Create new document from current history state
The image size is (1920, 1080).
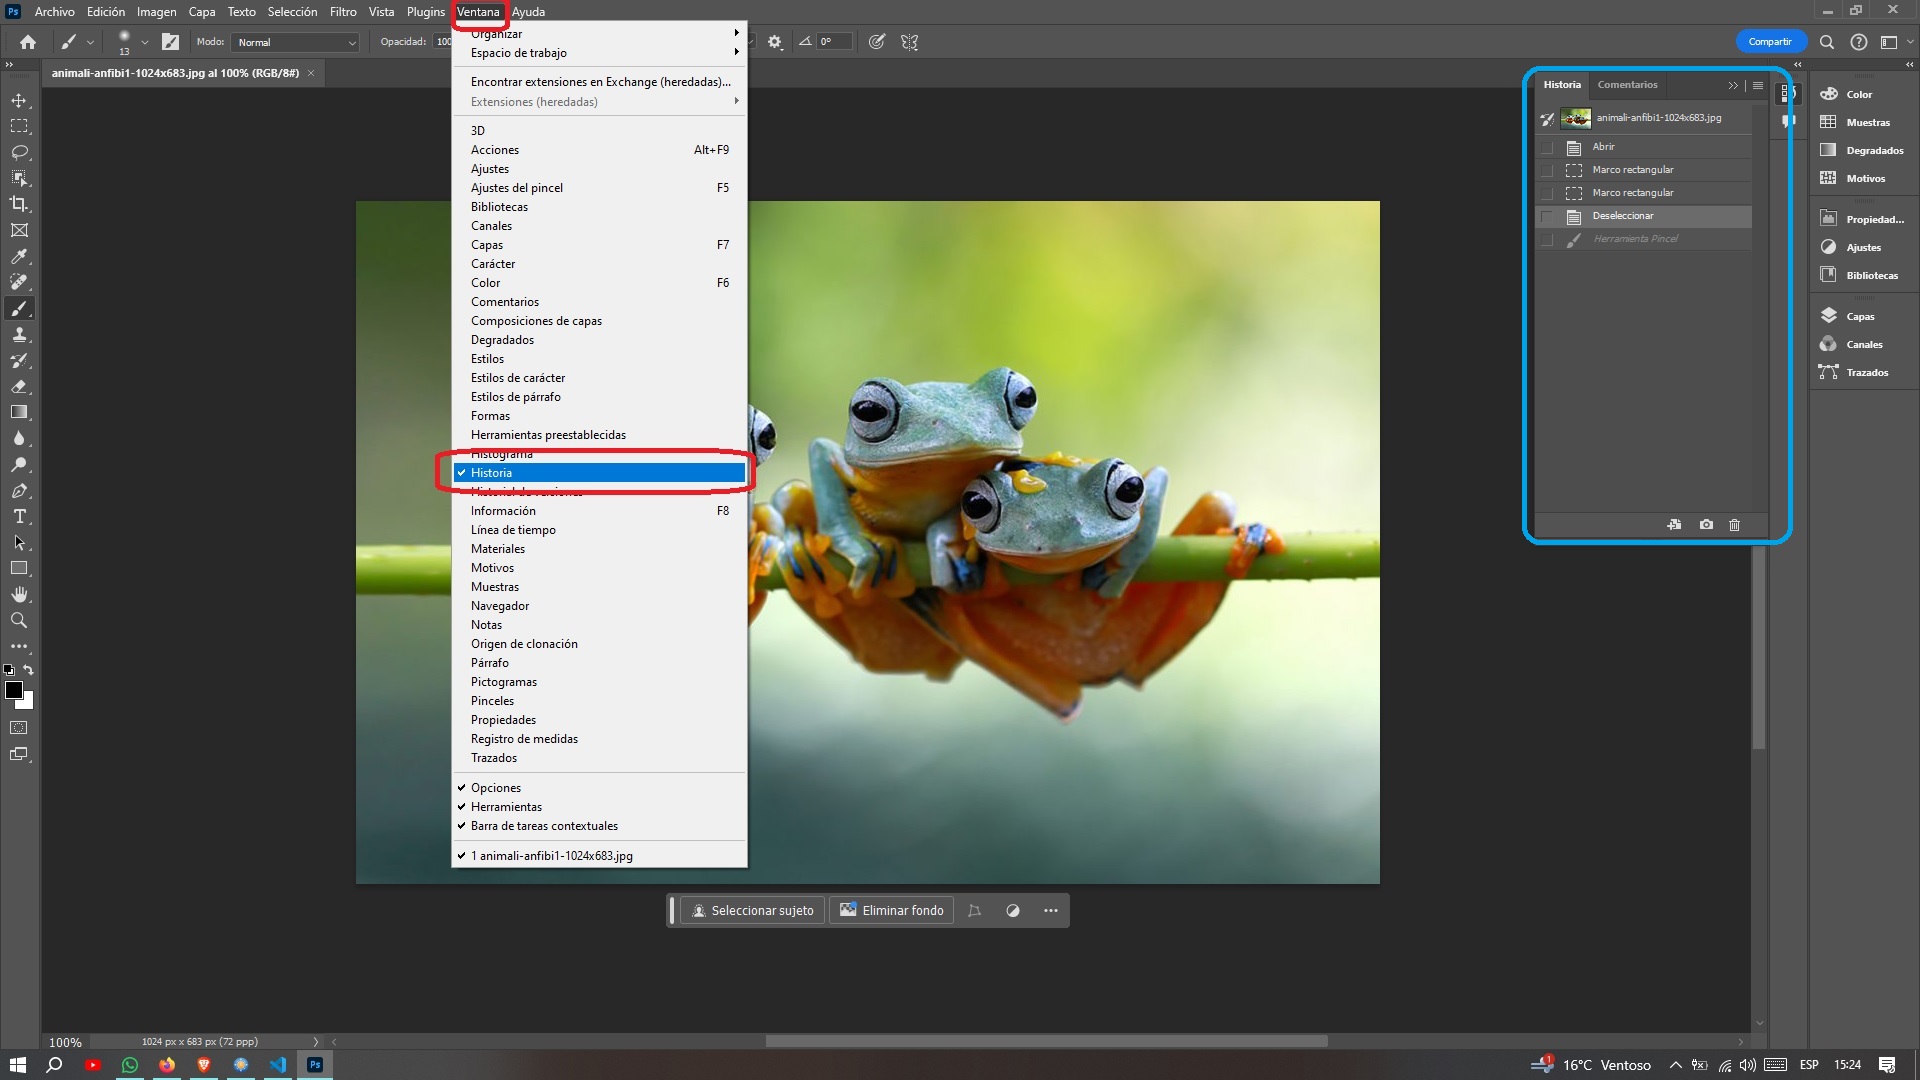tap(1674, 525)
